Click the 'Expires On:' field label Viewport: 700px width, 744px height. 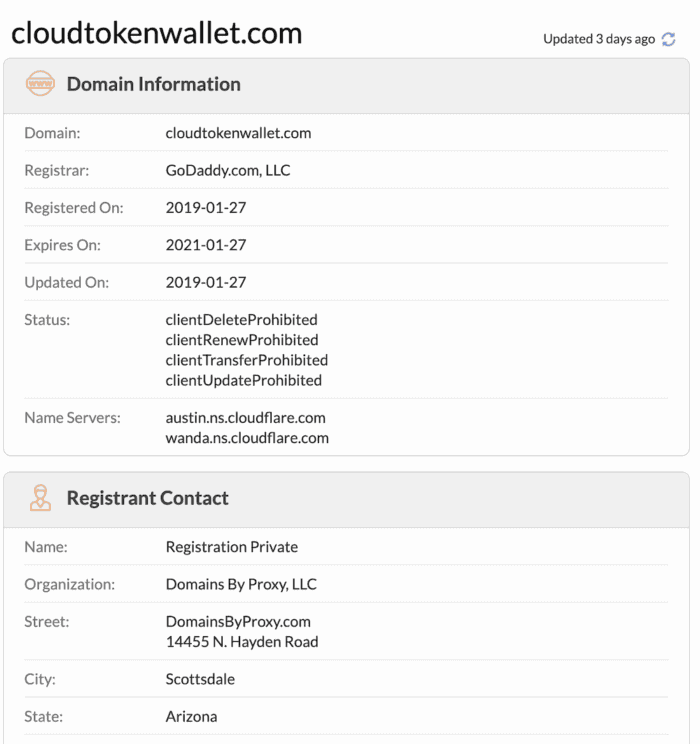pos(62,245)
